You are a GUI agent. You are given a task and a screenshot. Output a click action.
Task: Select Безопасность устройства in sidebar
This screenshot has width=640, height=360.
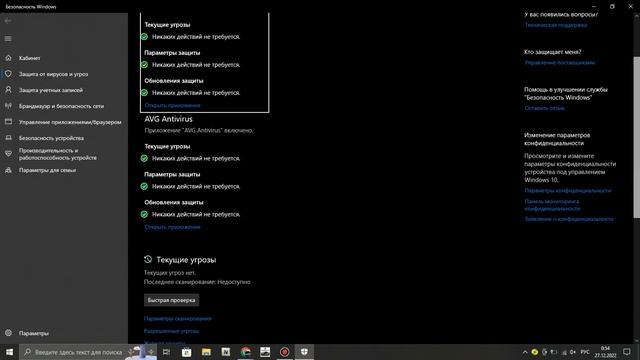point(51,138)
